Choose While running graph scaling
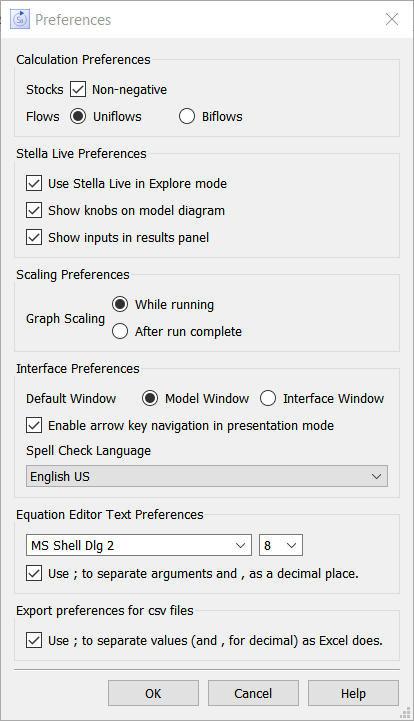The image size is (414, 721). tap(120, 304)
